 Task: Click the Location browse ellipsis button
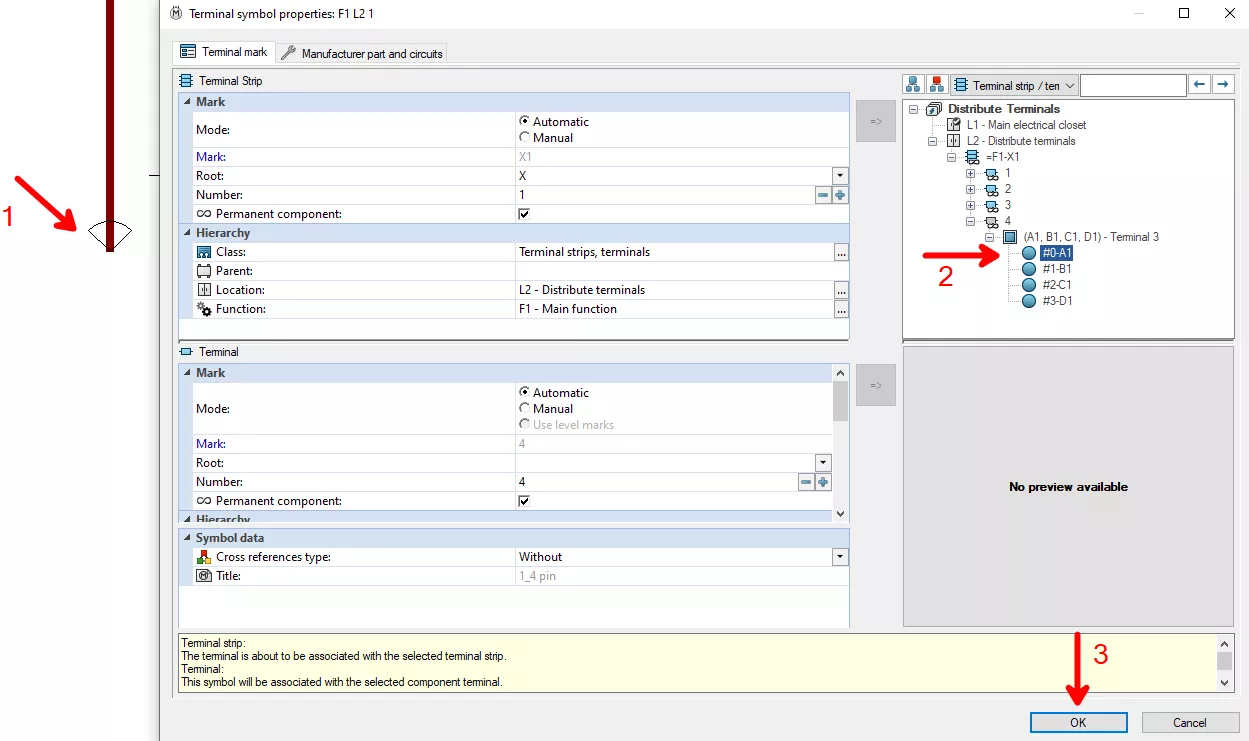point(841,291)
